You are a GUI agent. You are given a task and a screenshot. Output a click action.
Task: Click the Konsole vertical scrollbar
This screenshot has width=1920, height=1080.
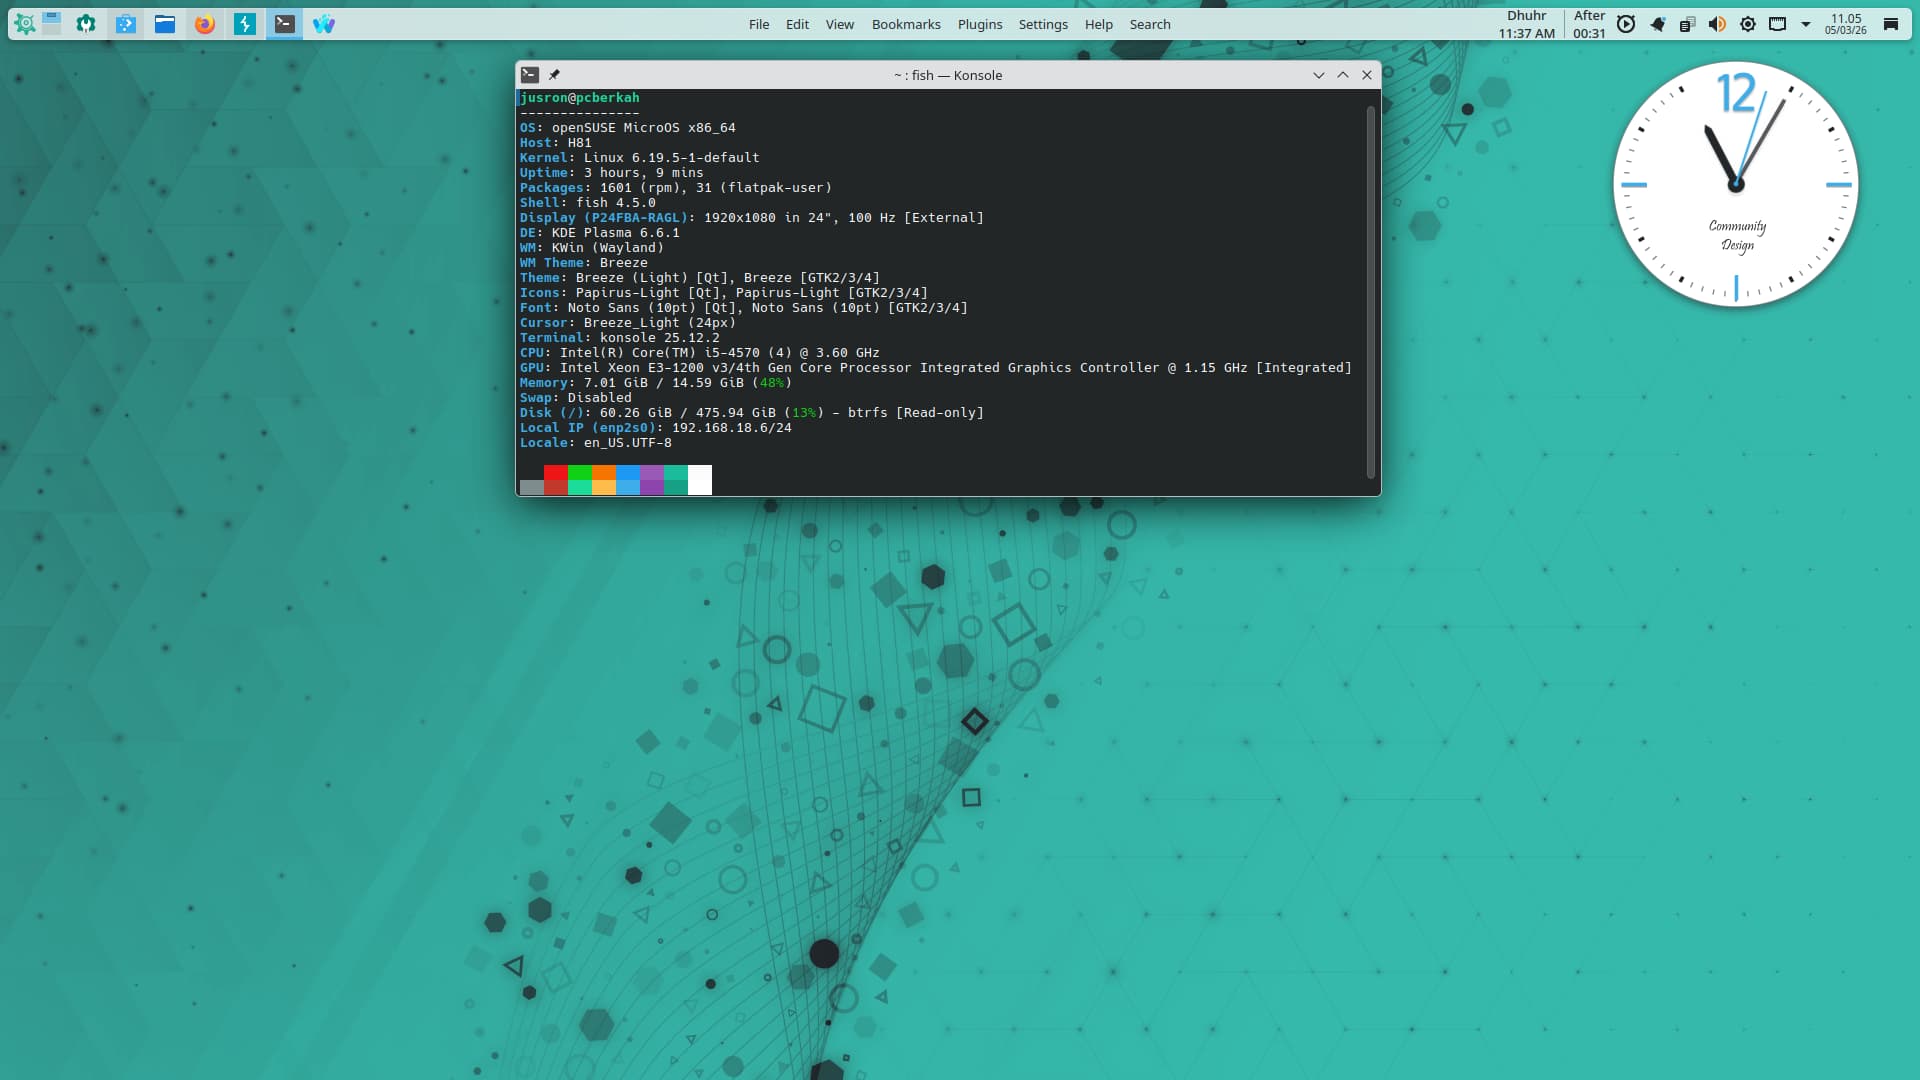click(x=1370, y=290)
